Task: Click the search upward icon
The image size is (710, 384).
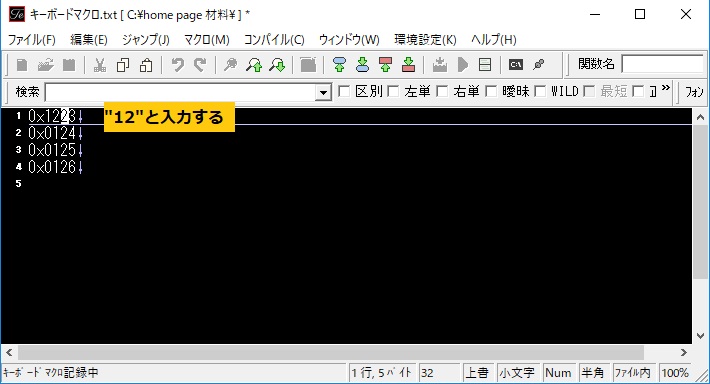Action: coord(254,65)
